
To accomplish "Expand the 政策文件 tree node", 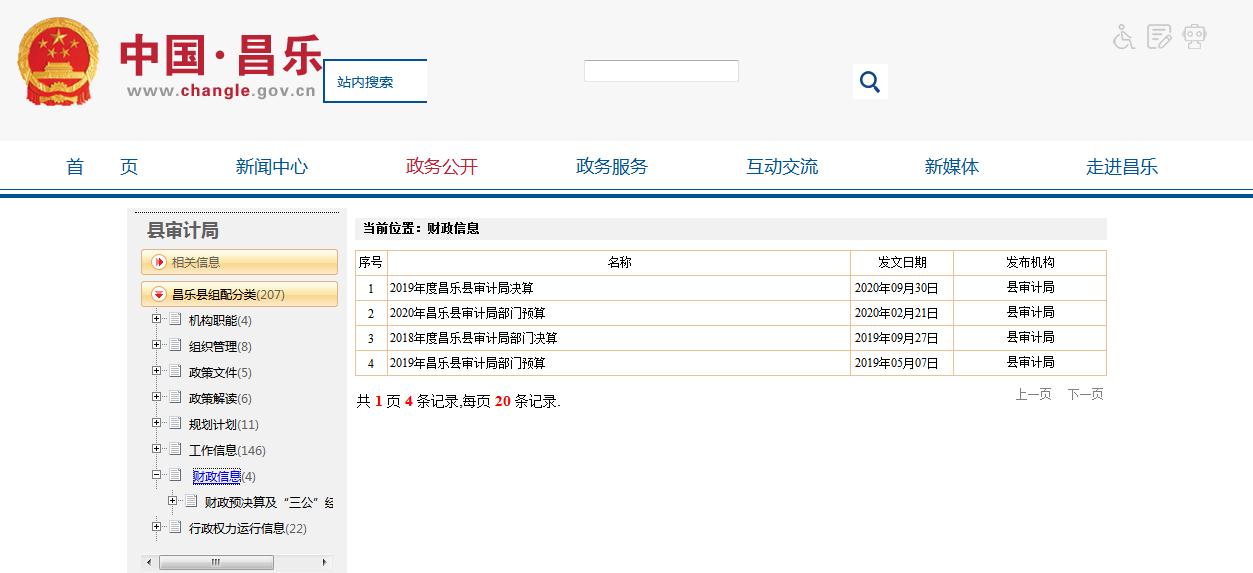I will pos(156,371).
